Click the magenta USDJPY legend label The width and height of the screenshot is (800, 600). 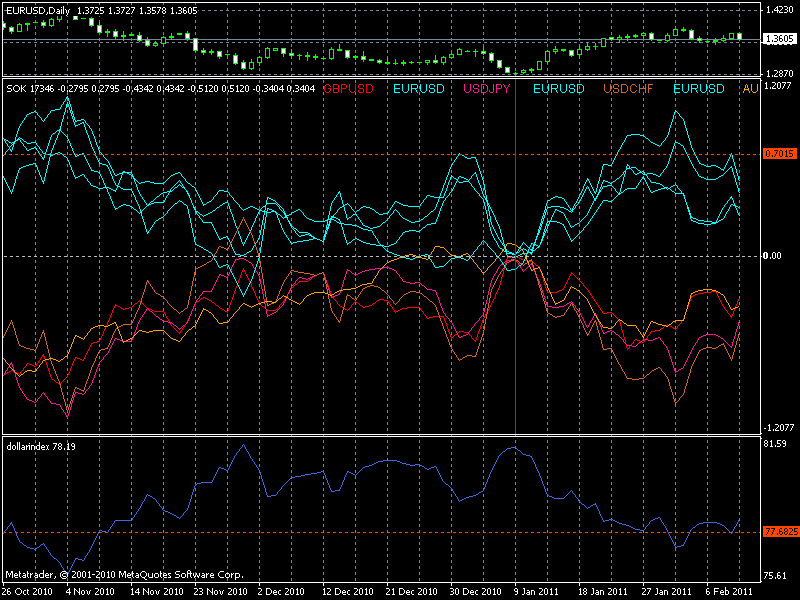pos(486,89)
